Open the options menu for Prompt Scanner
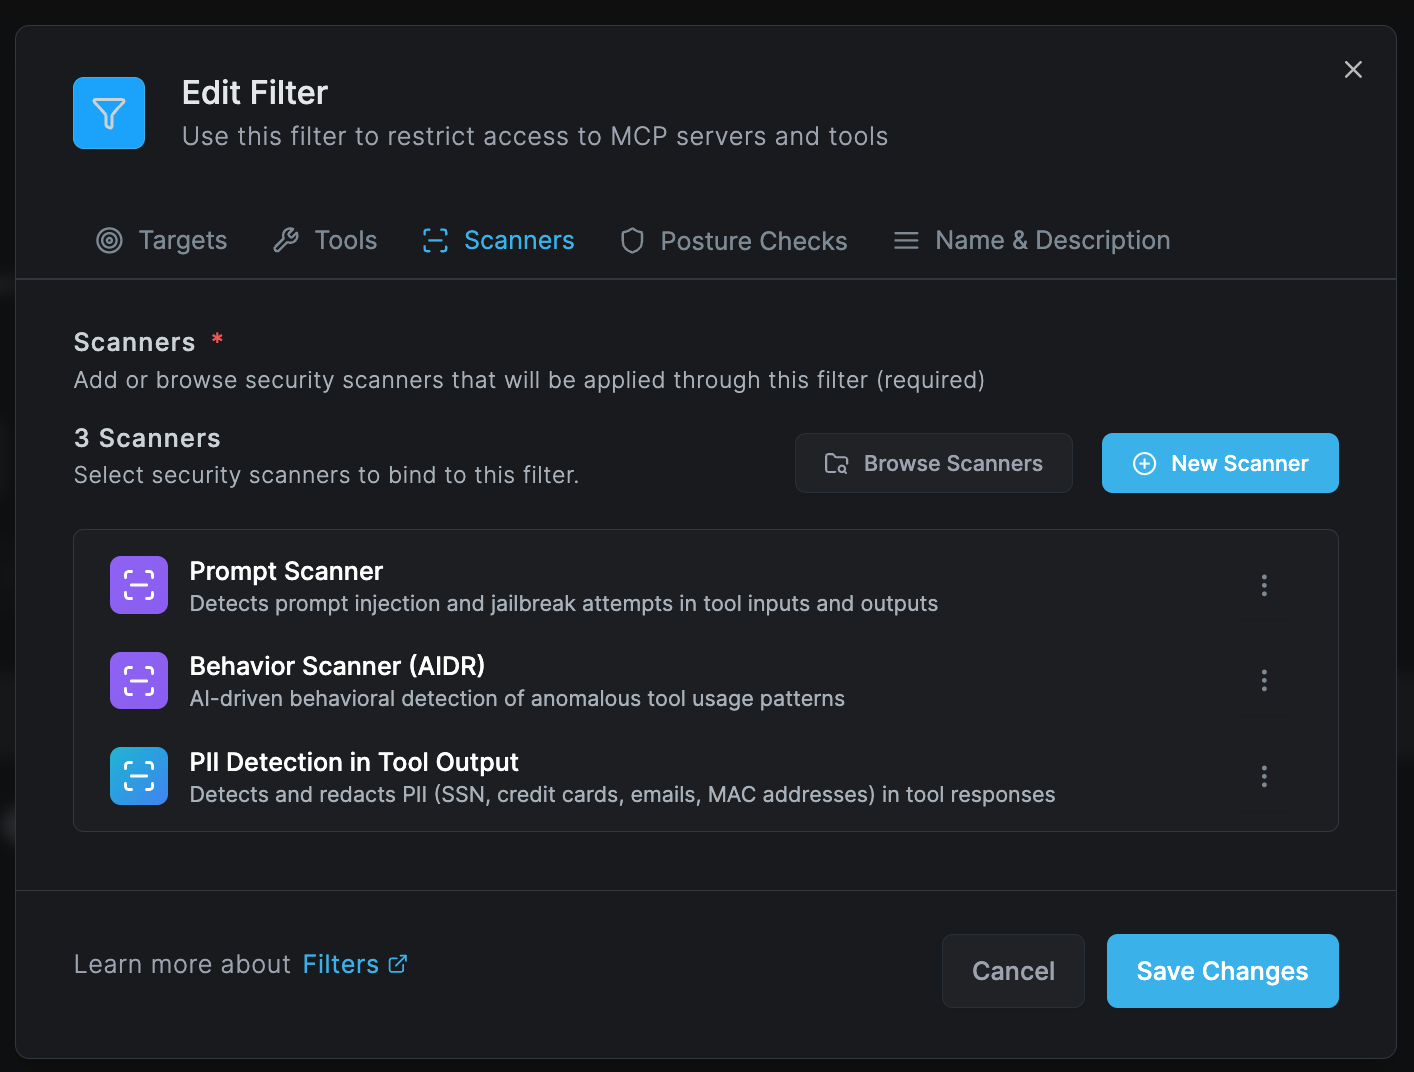 1263,585
